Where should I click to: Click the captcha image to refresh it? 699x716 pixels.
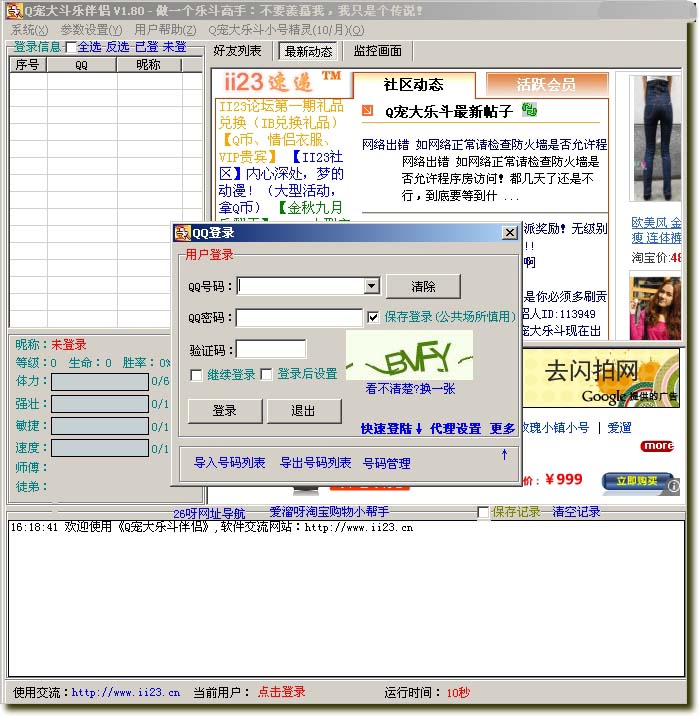(409, 355)
